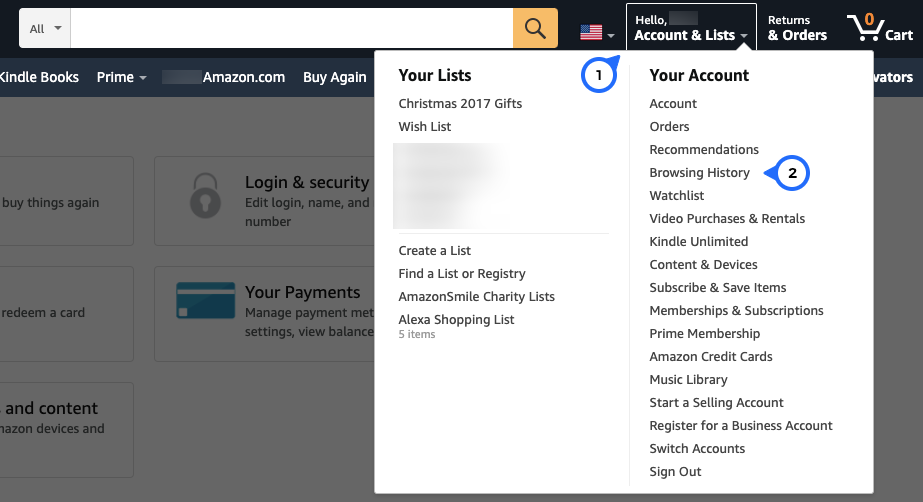Click the numbered step 1 callout marker
Screen dimensions: 923x502
click(599, 75)
